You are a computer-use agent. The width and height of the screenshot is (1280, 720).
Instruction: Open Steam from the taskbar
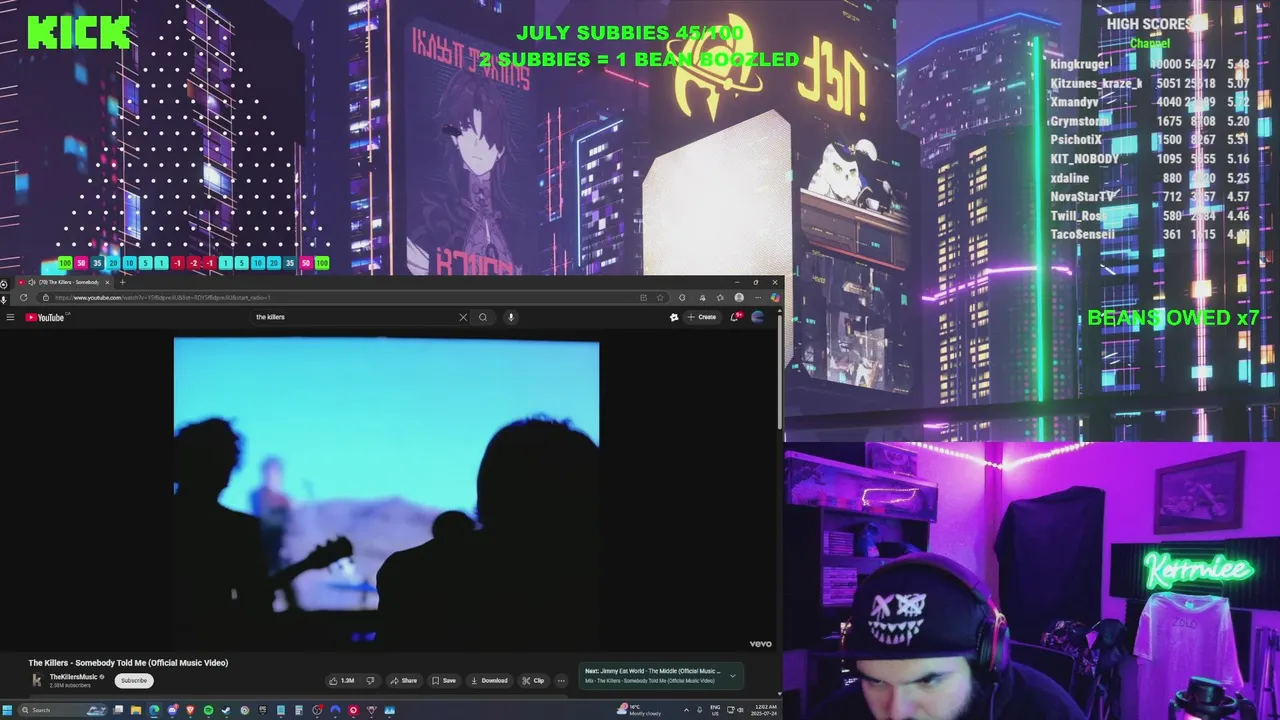click(x=226, y=710)
